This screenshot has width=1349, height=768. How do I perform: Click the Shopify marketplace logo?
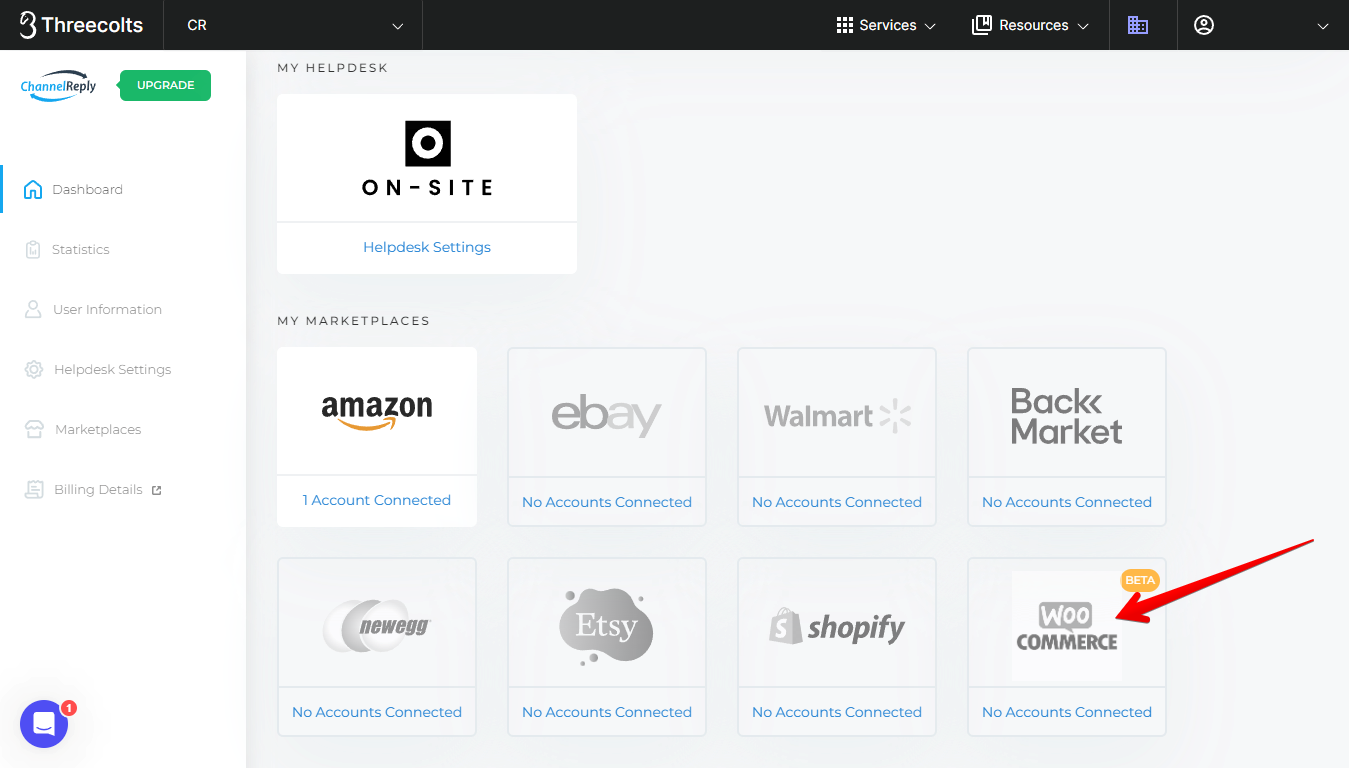point(837,626)
